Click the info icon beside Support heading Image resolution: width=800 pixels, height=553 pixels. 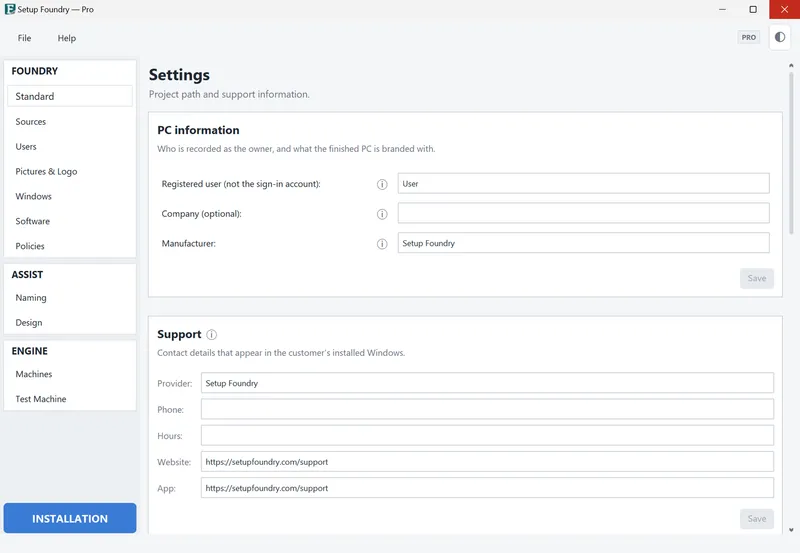212,335
